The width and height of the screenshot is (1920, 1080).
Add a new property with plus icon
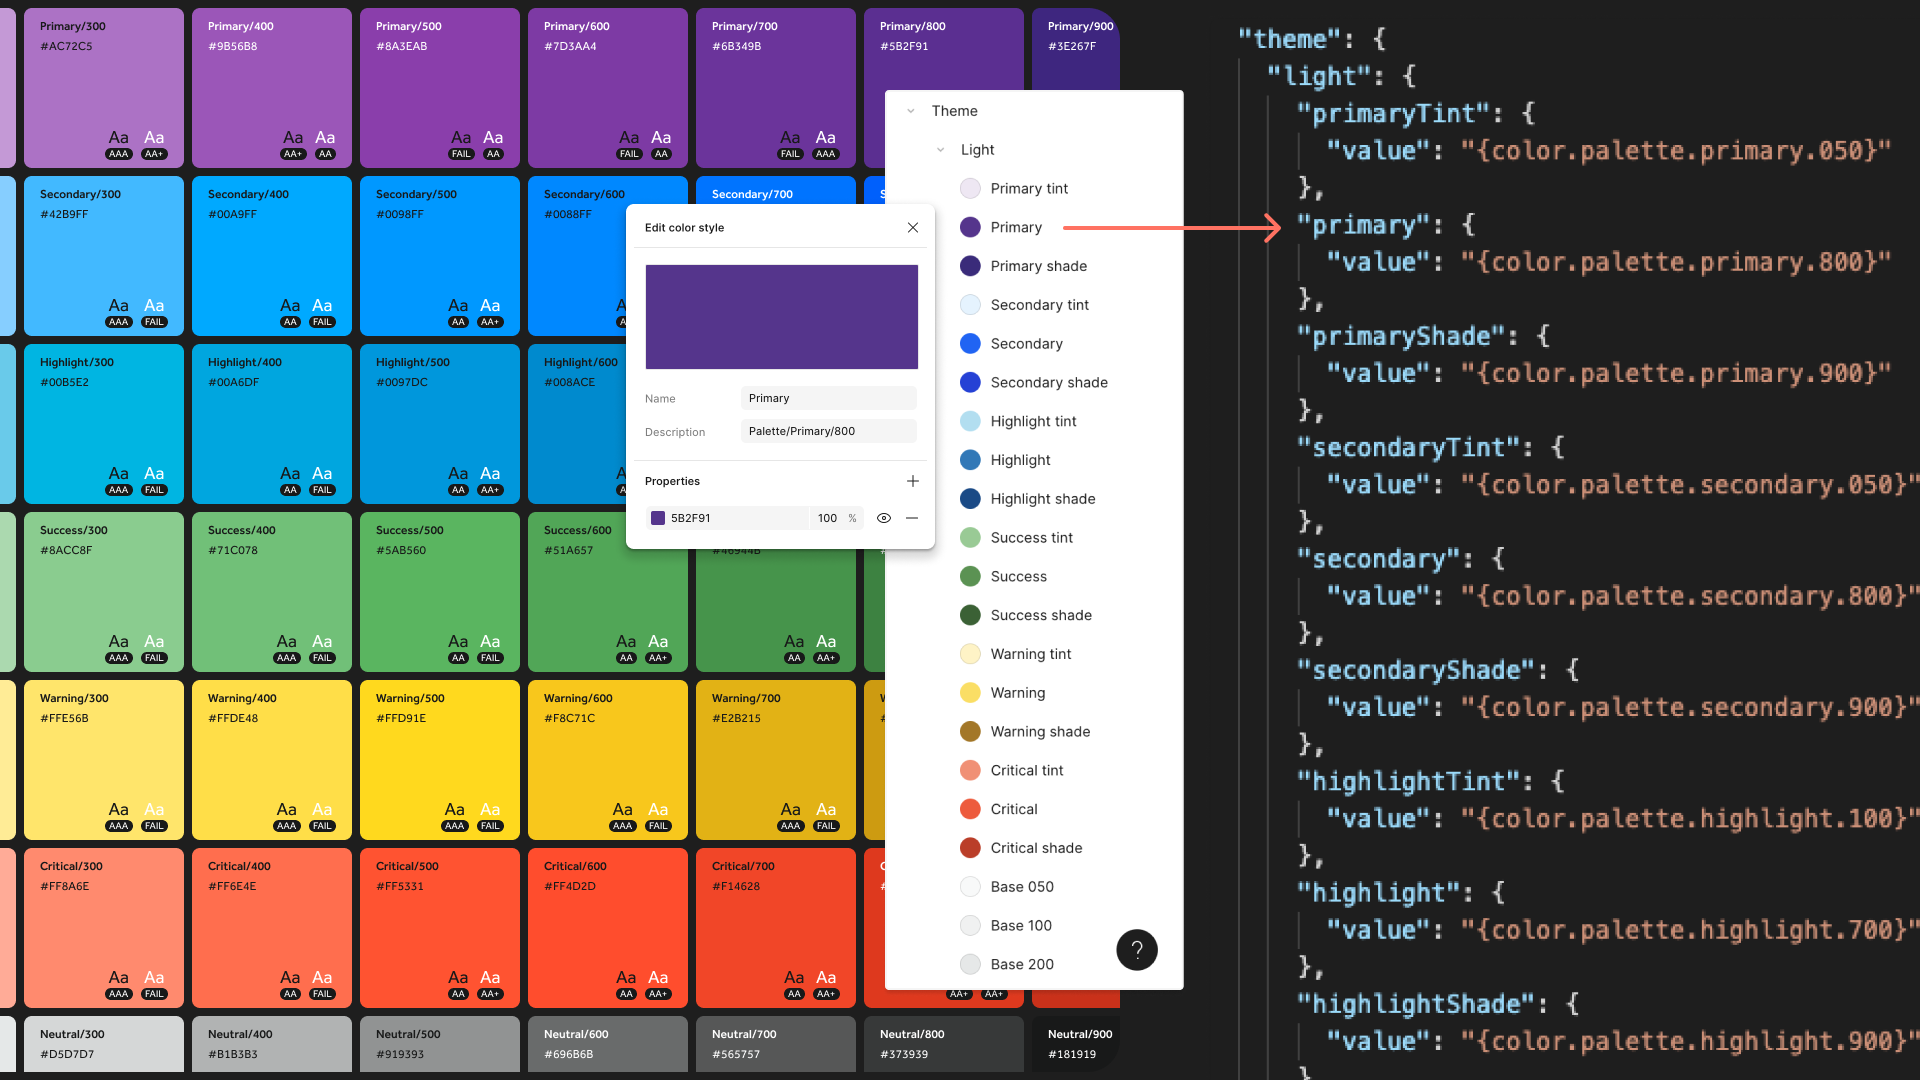[912, 481]
